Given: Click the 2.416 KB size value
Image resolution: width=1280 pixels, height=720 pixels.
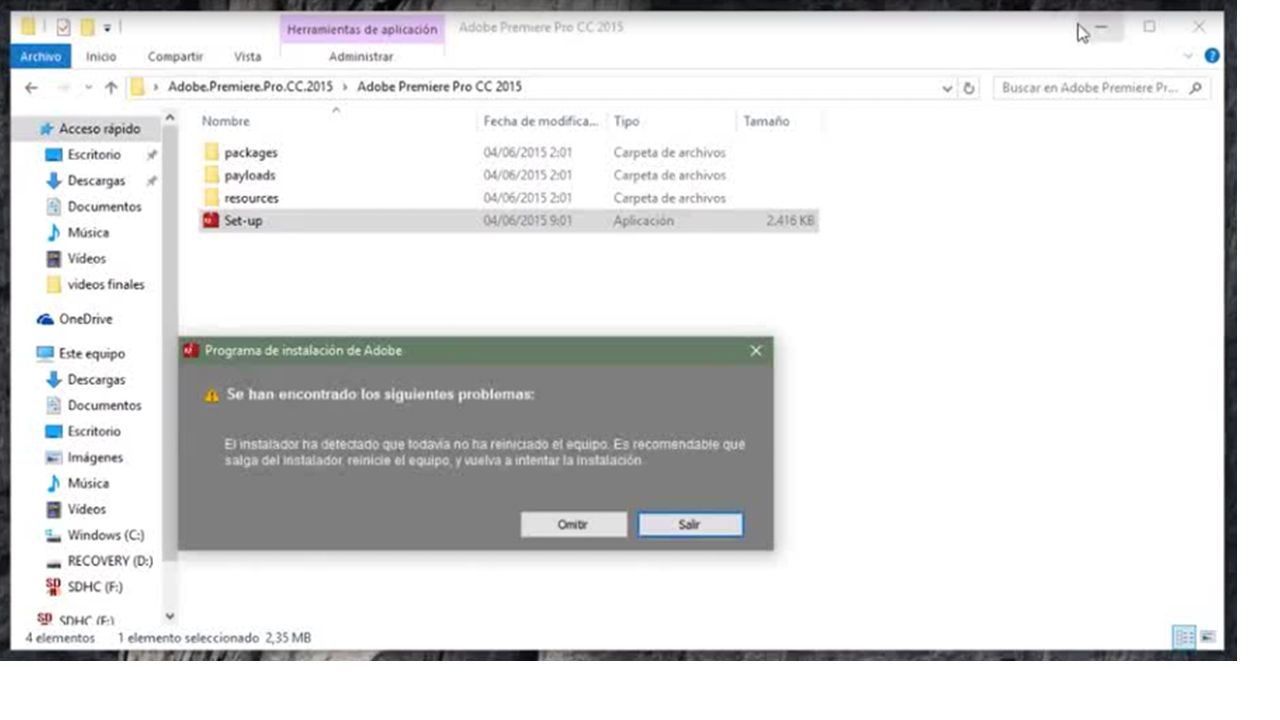Looking at the screenshot, I should pyautogui.click(x=790, y=221).
